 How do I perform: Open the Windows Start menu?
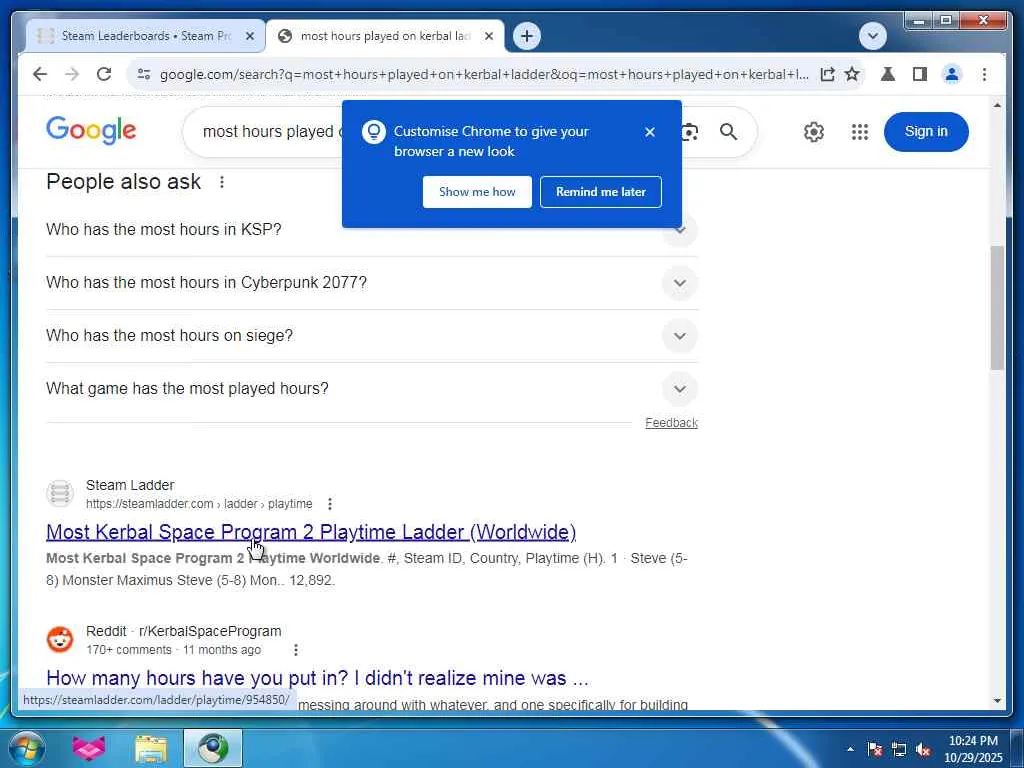26,748
